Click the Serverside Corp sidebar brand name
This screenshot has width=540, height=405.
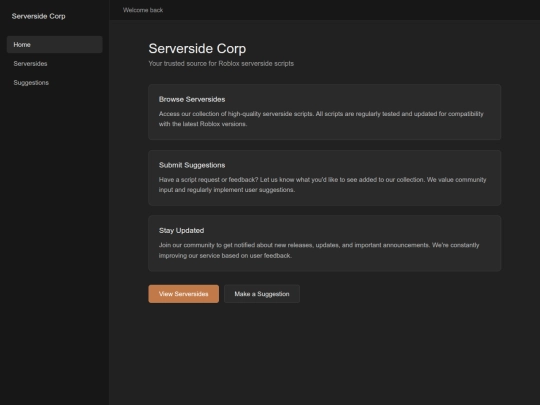point(39,16)
